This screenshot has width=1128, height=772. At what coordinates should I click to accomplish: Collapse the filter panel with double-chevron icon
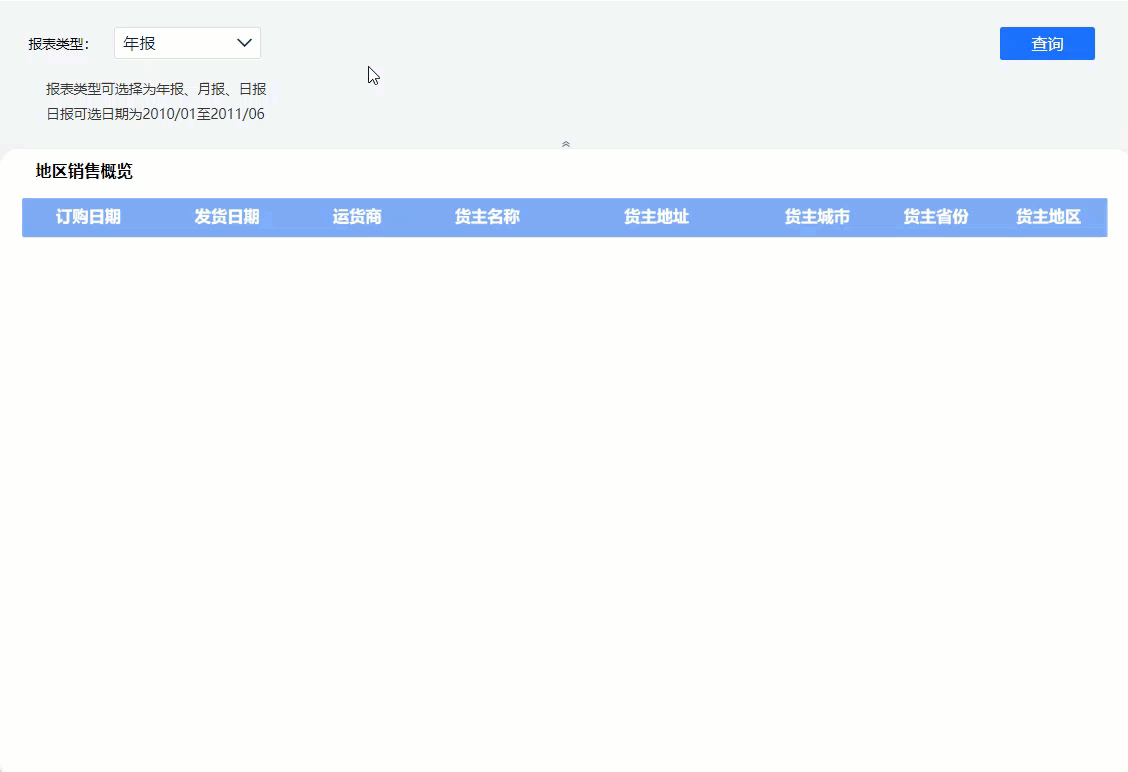565,144
